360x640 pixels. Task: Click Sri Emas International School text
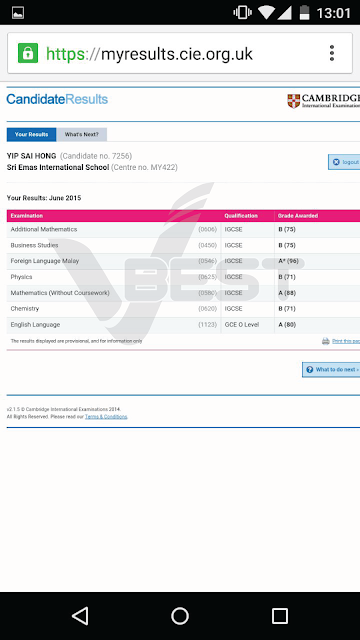tap(58, 167)
